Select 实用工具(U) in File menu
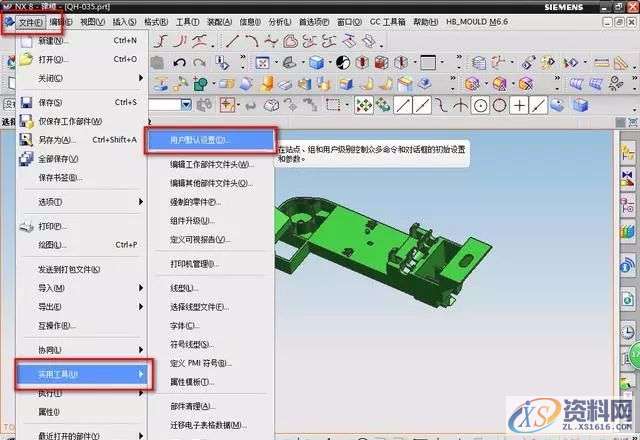 [x=84, y=374]
